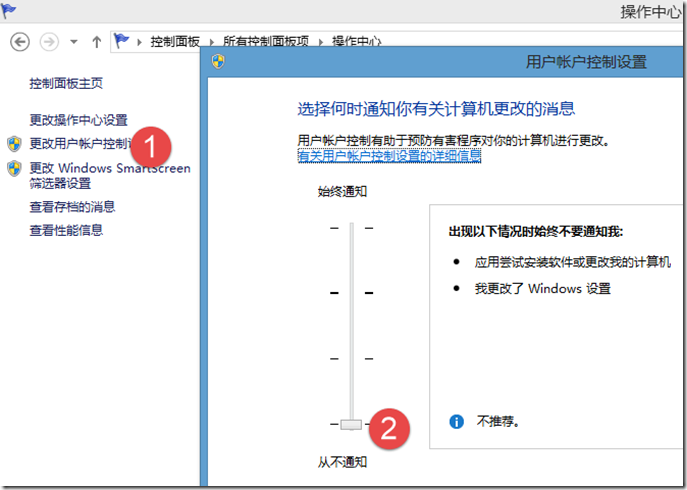
Task: Click the UAC shield icon in the dialog title bar
Action: click(x=218, y=61)
